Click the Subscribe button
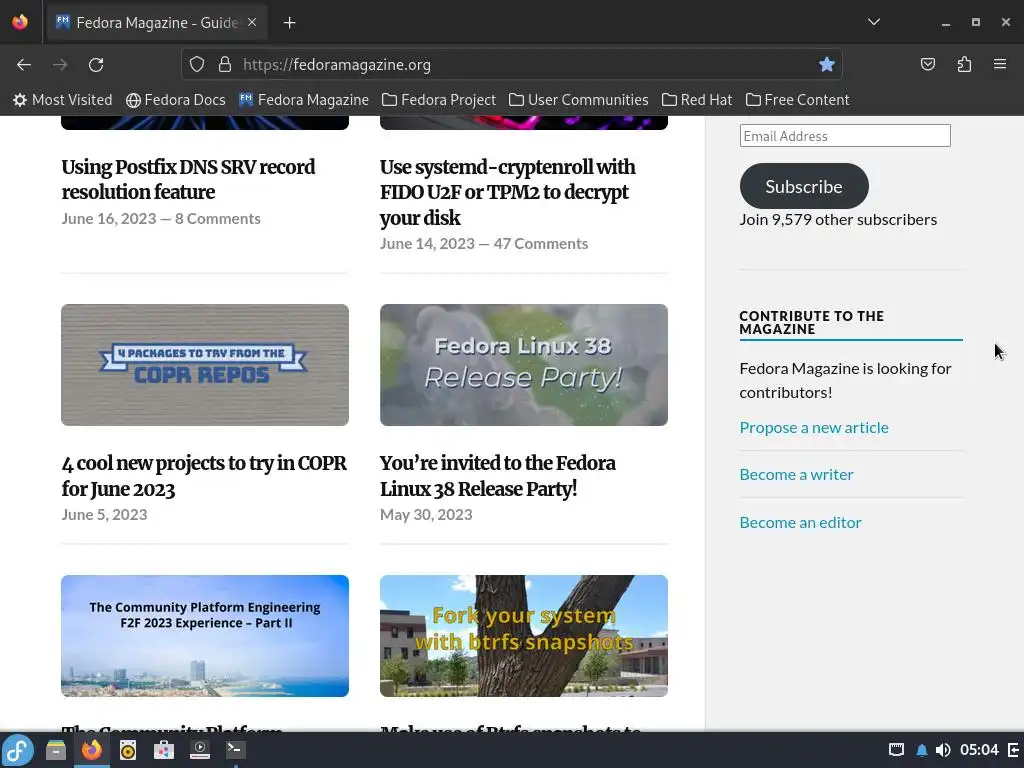The height and width of the screenshot is (768, 1024). pos(804,186)
